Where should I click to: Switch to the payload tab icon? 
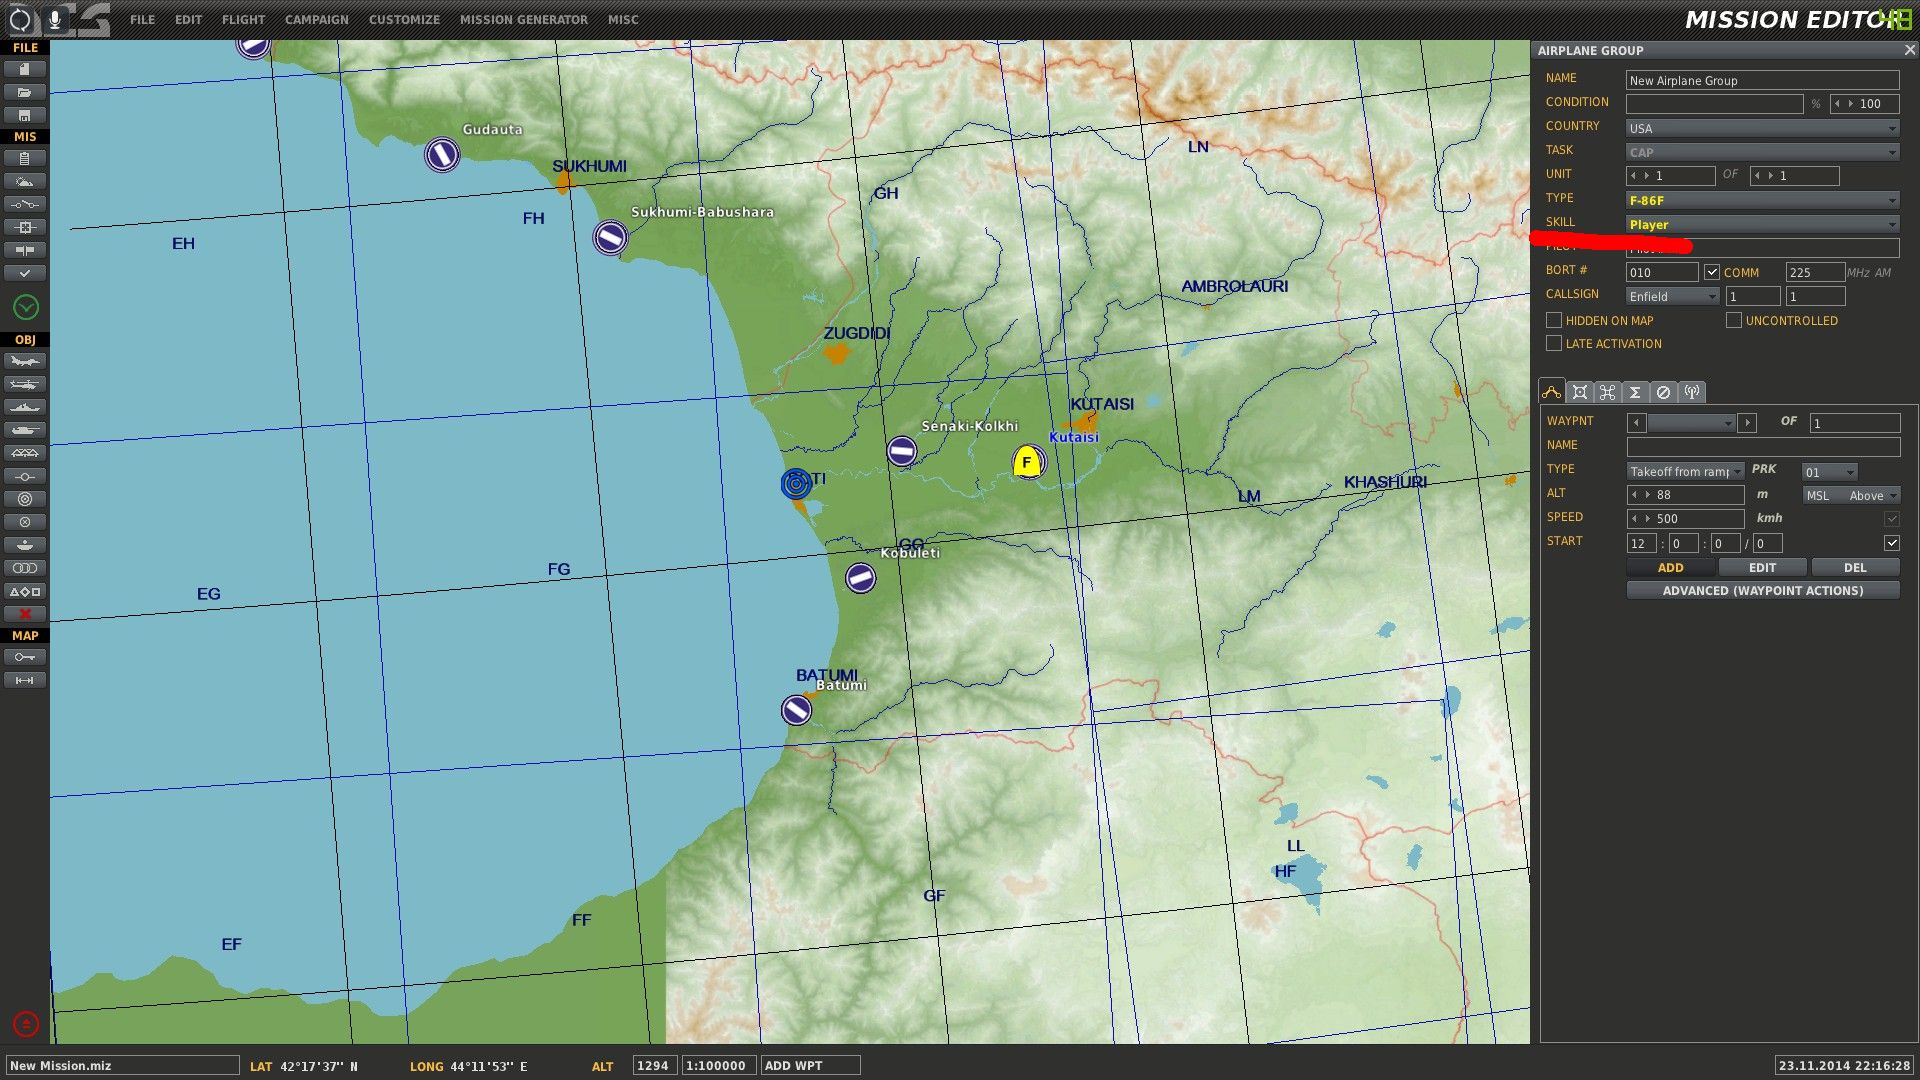click(x=1580, y=392)
